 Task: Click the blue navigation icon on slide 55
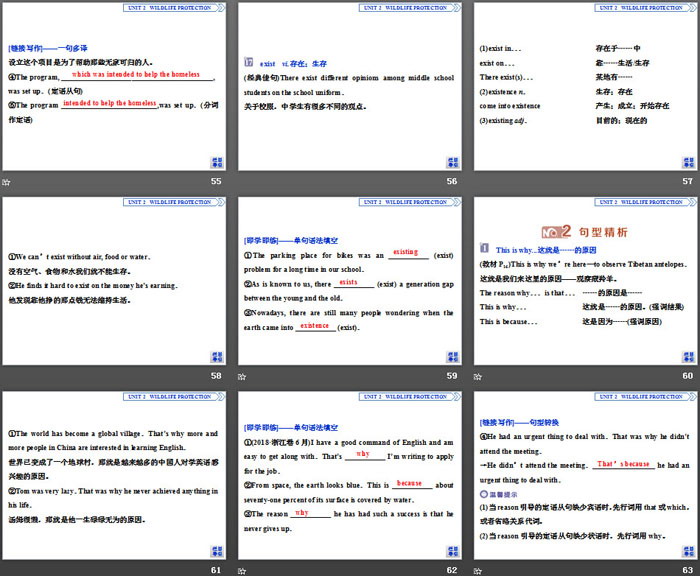217,162
